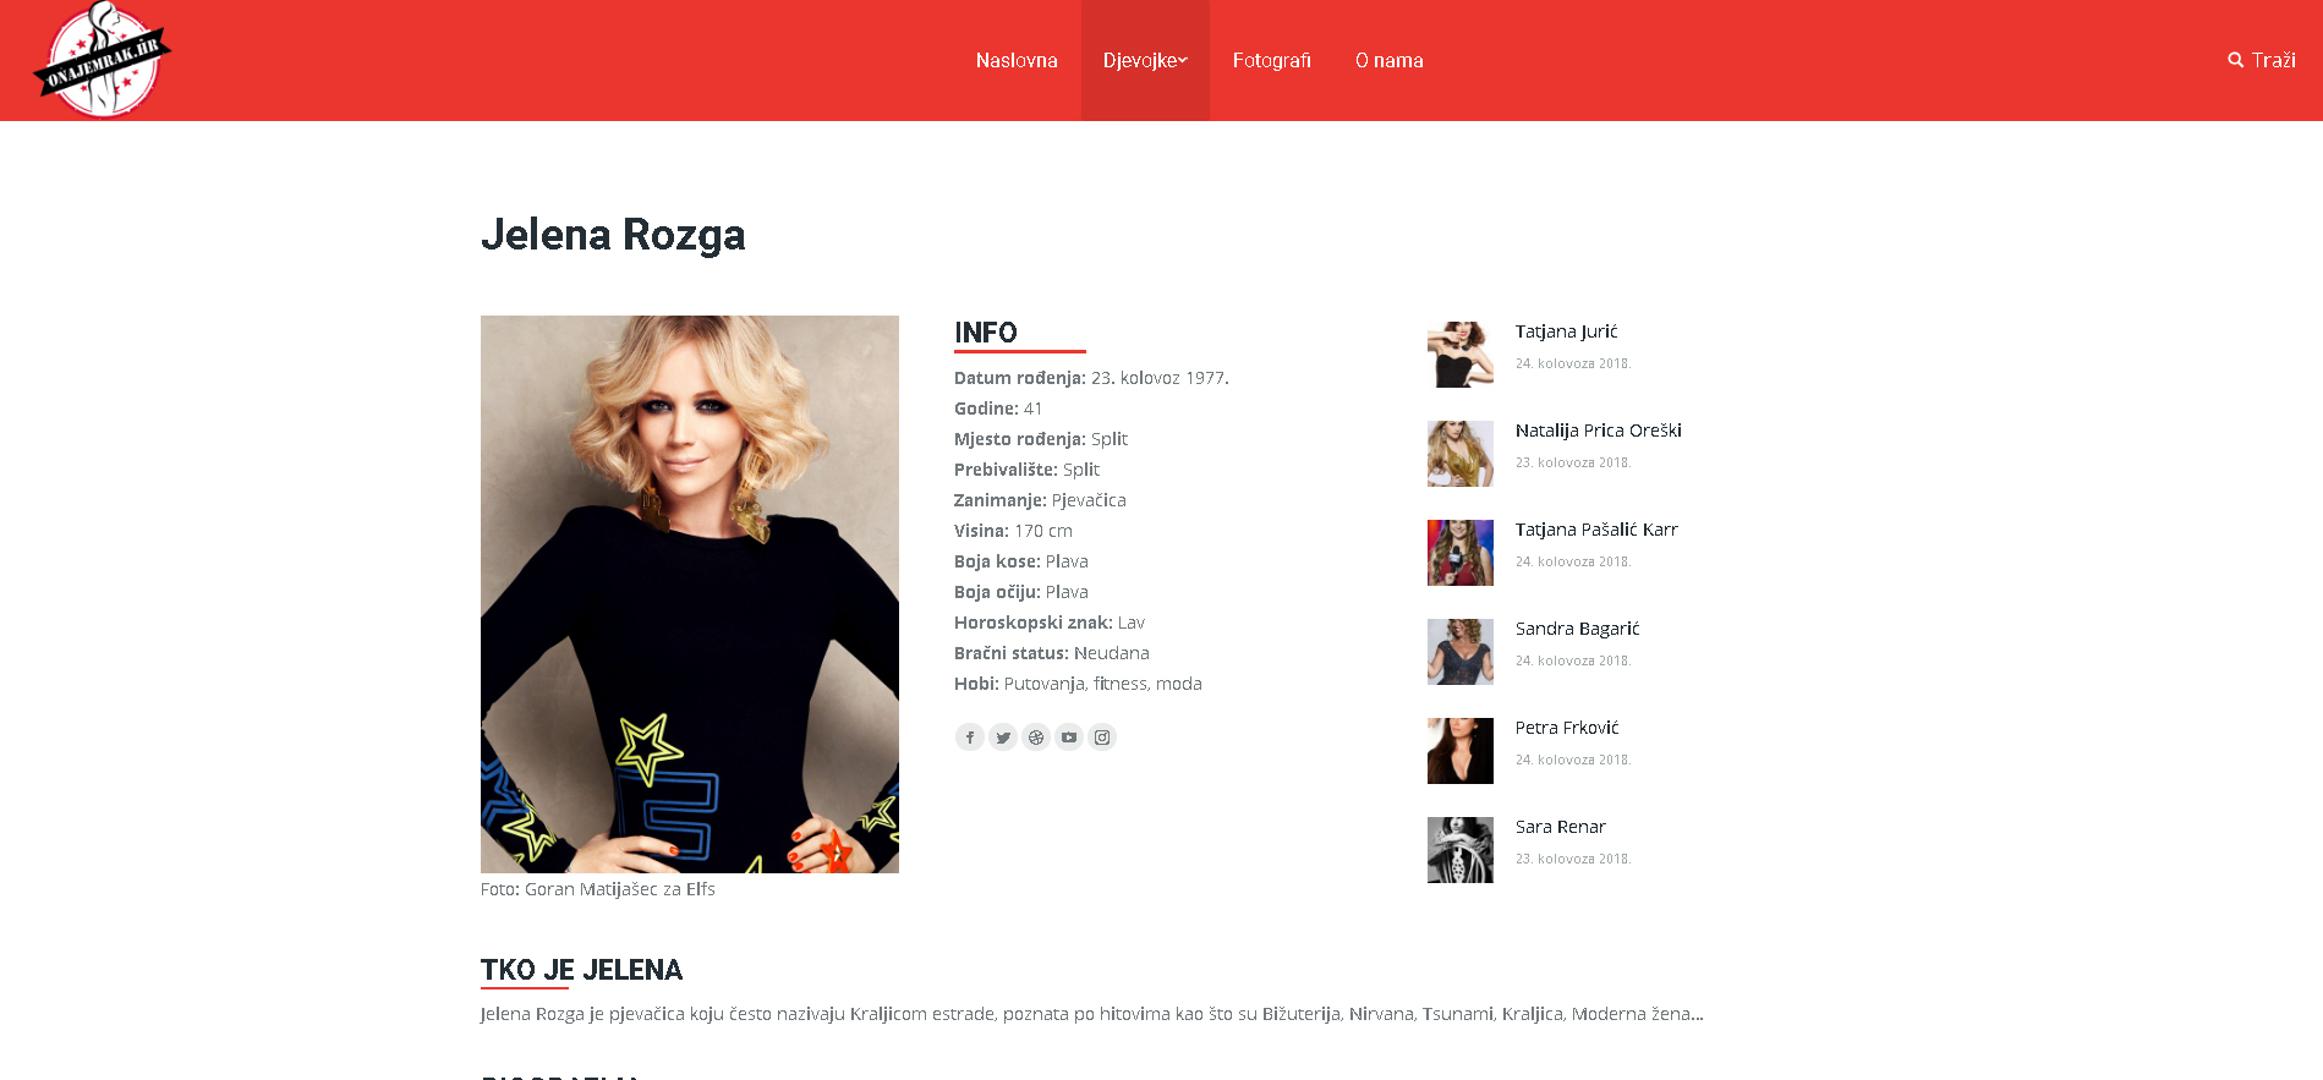The height and width of the screenshot is (1080, 2323).
Task: Visit the Instagram icon link
Action: [1102, 737]
